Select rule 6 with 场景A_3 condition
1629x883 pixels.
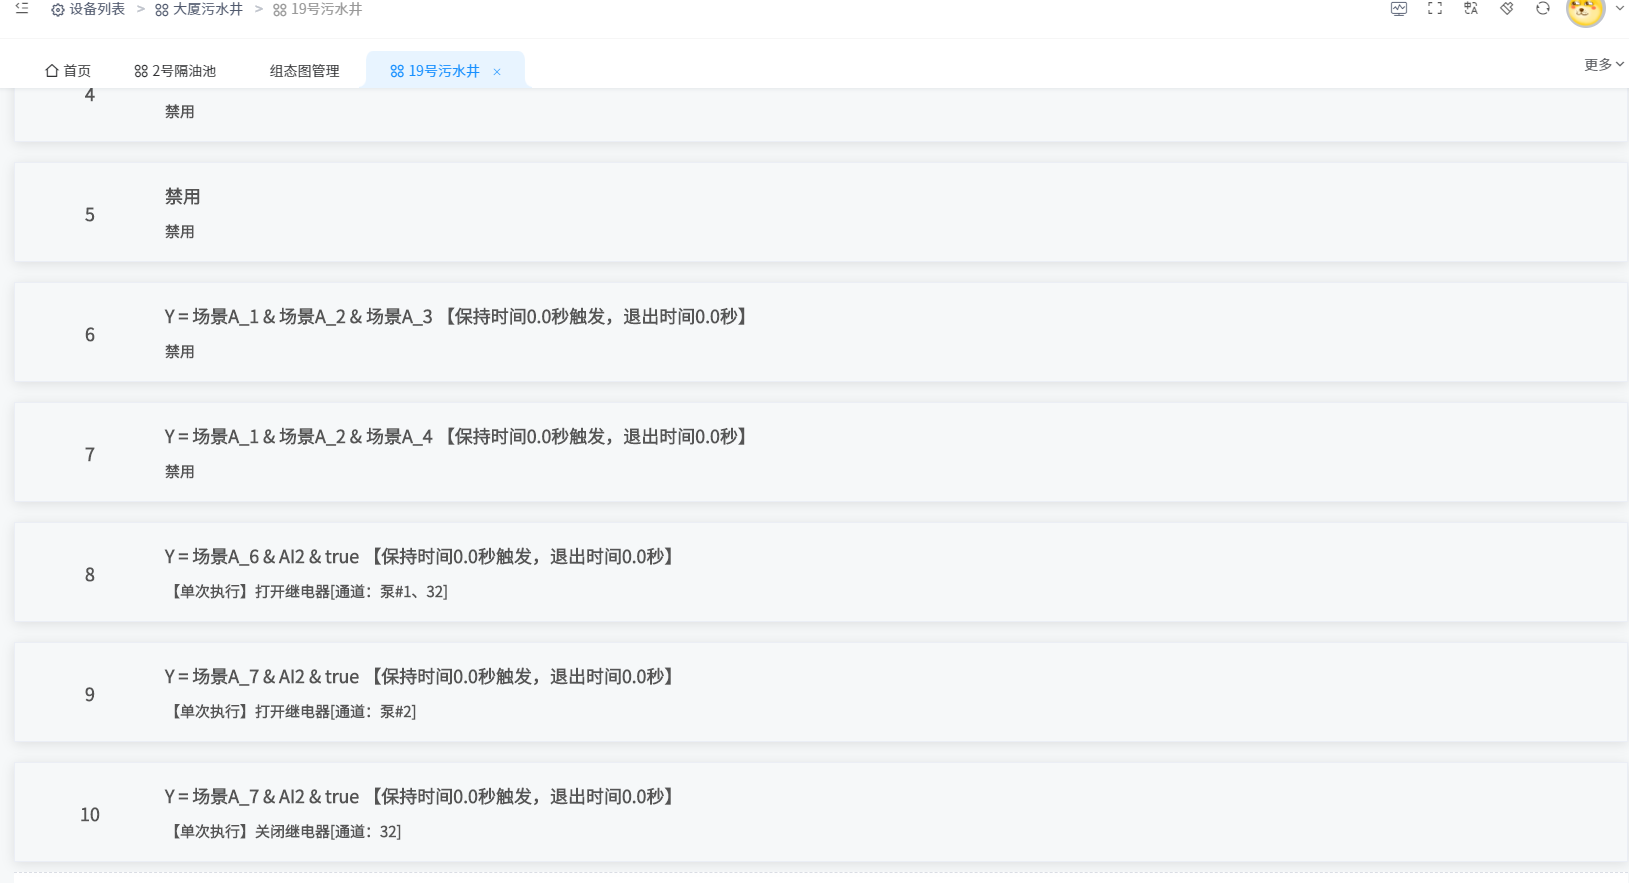(456, 317)
